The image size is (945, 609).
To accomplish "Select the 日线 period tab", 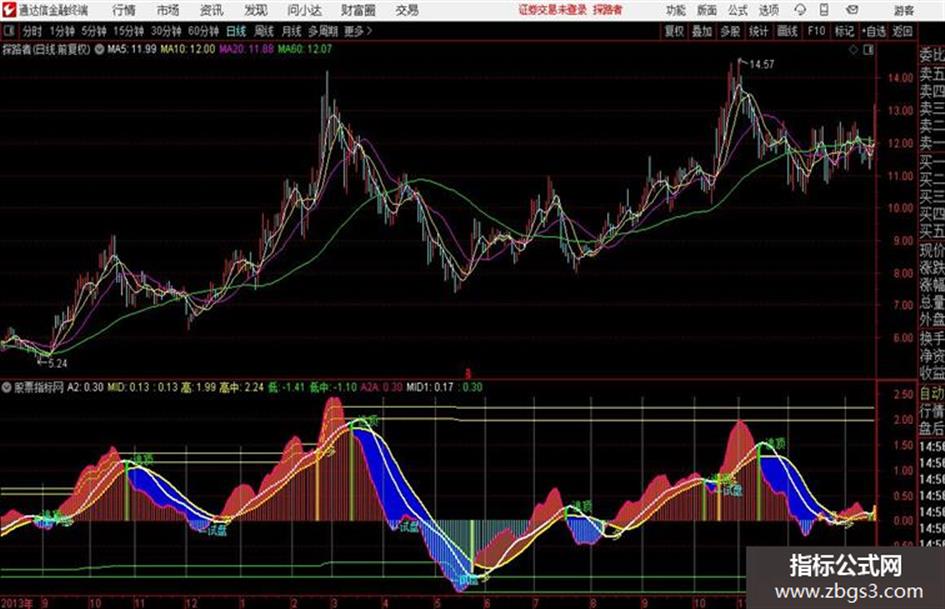I will (x=236, y=31).
